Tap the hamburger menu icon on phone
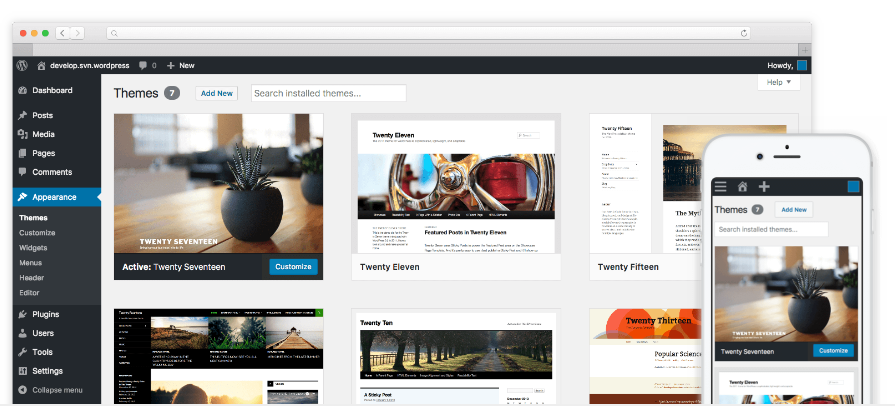Screen dimensions: 895x406 720,186
